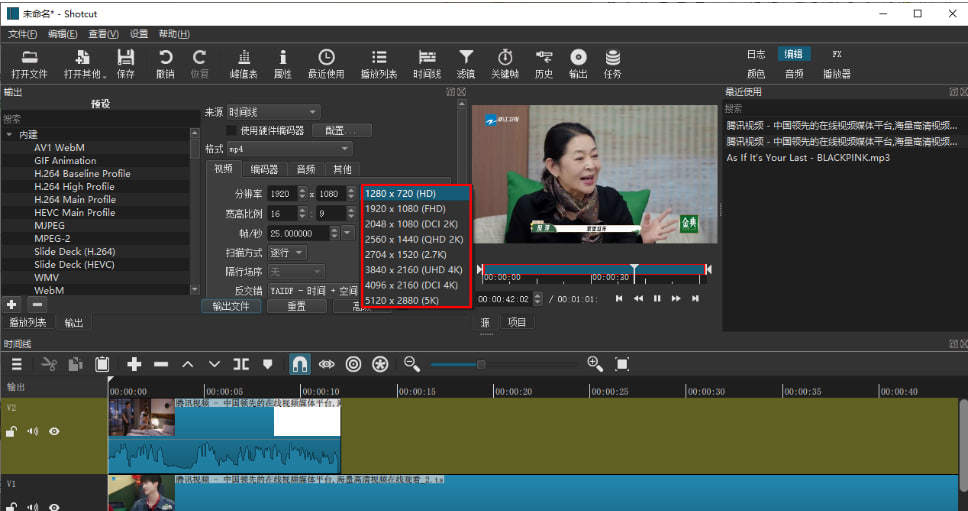This screenshot has height=511, width=968.
Task: Toggle the timeline snapping magnet icon
Action: pos(300,364)
